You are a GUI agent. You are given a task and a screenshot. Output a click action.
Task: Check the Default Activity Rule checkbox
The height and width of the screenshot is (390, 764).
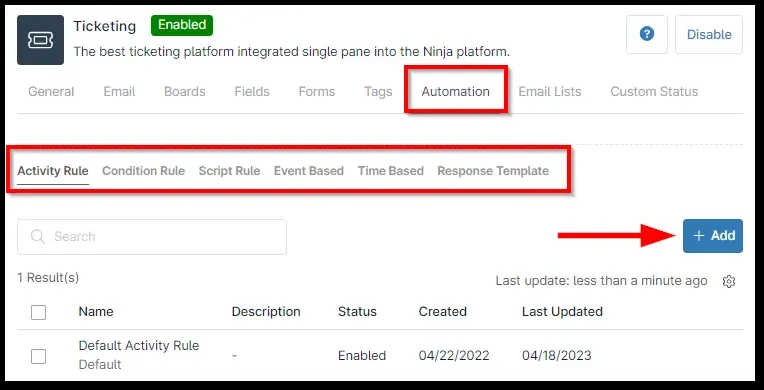[38, 356]
